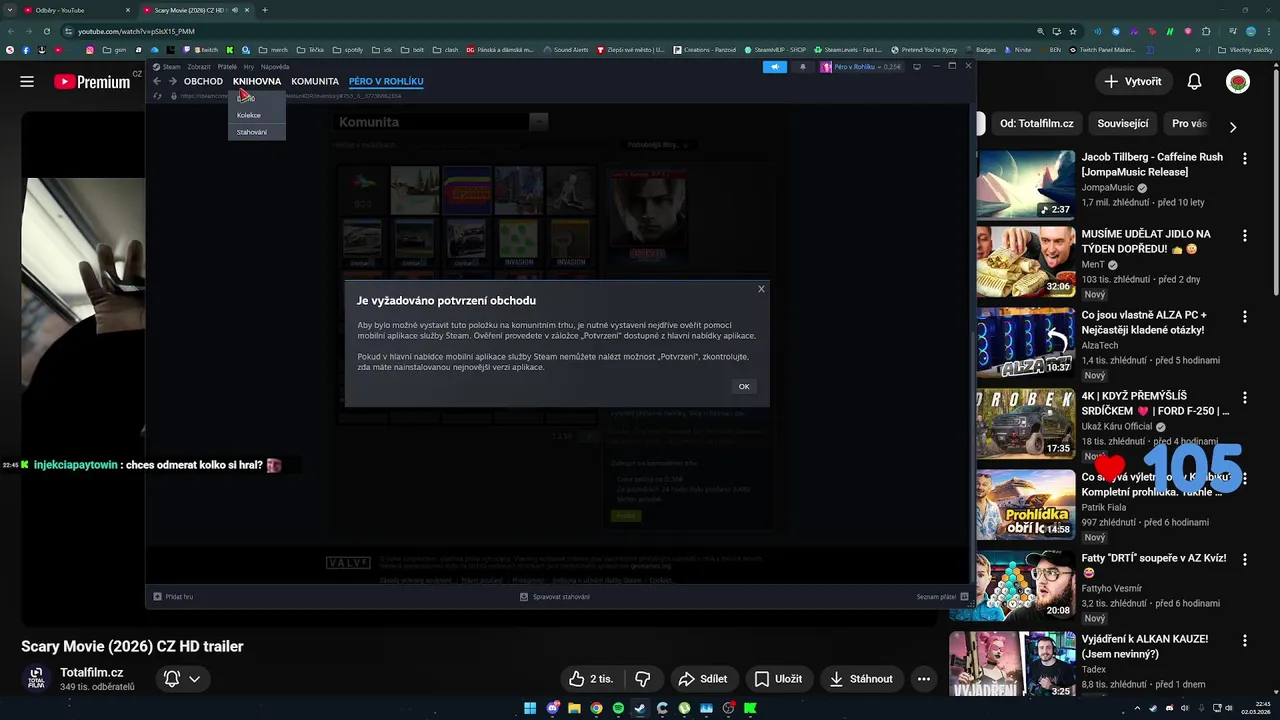Open the Steam menu in Steam window
This screenshot has width=1280, height=720.
coord(172,67)
